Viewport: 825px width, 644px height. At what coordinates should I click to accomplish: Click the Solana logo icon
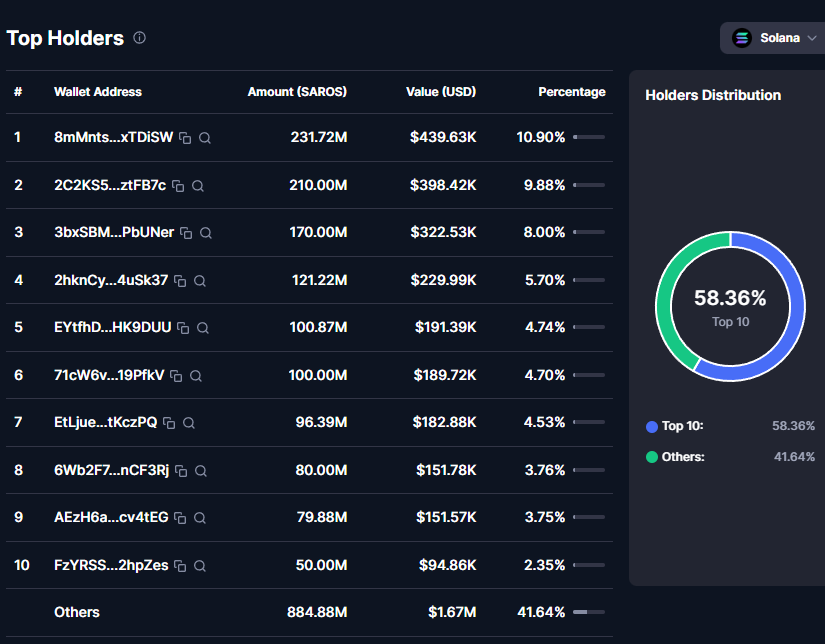(741, 38)
